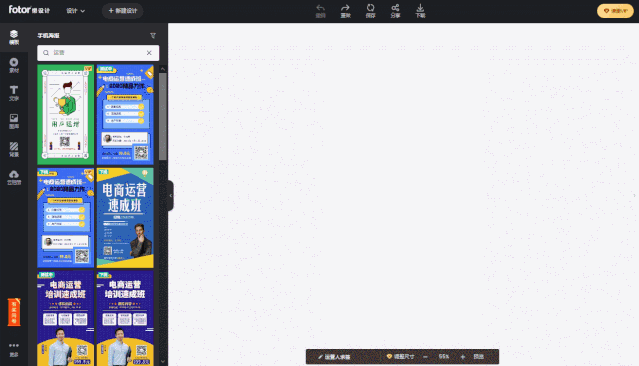Click the Save icon in top toolbar
The image size is (639, 366).
370,11
